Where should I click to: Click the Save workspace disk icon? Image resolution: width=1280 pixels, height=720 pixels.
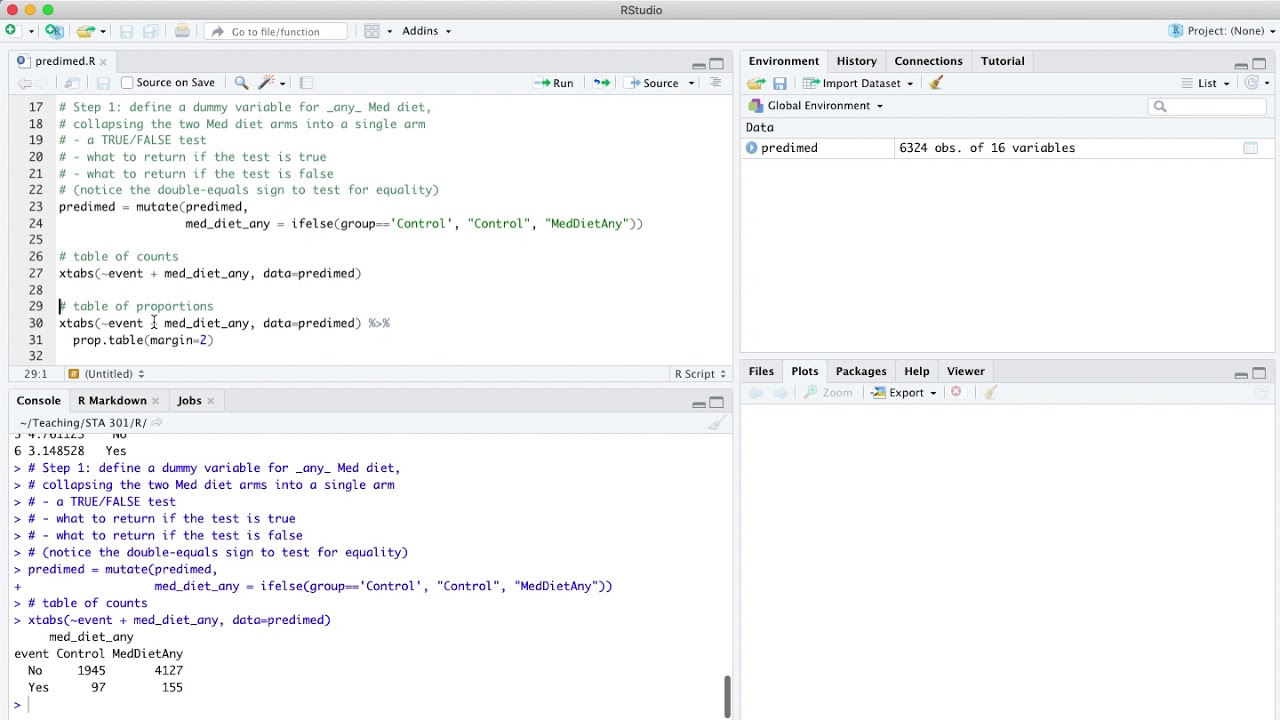point(780,83)
